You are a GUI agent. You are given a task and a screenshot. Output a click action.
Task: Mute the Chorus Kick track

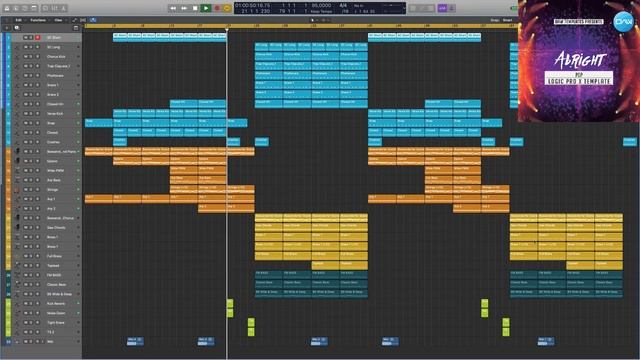[x=25, y=57]
